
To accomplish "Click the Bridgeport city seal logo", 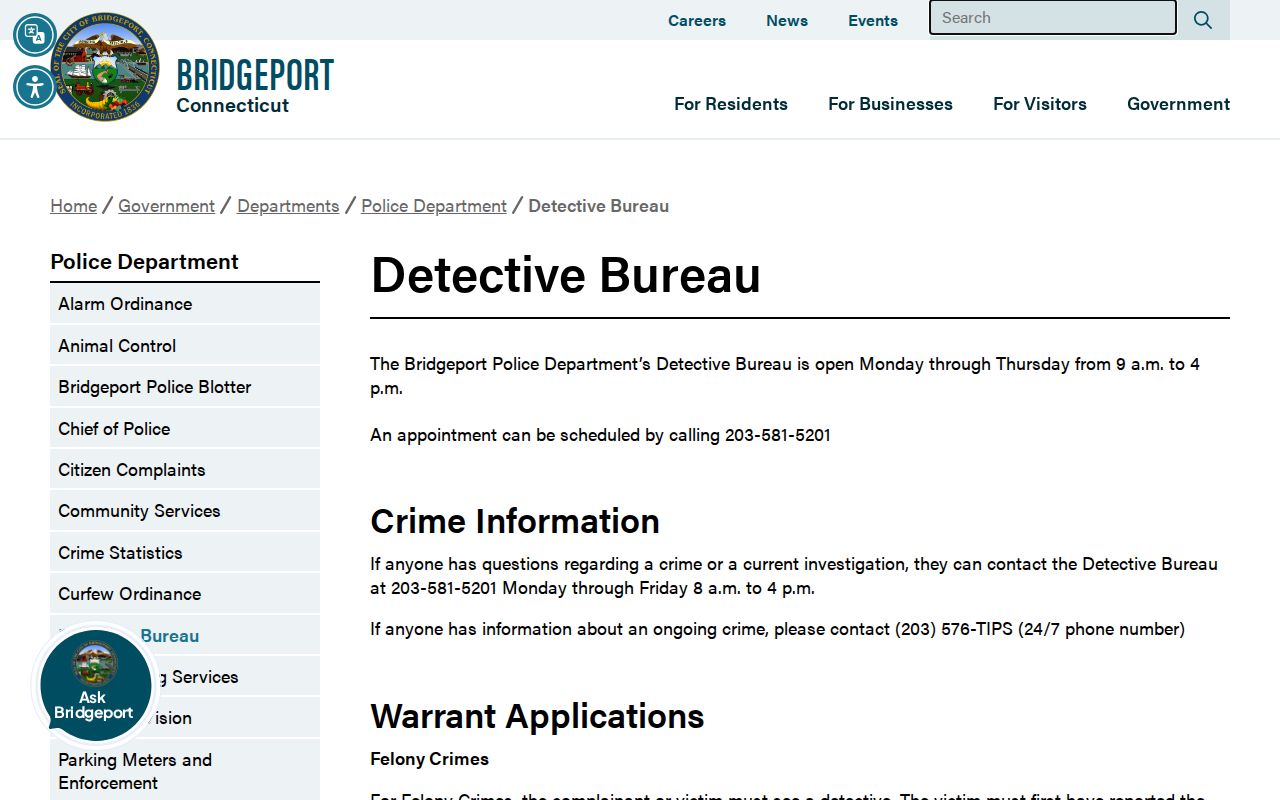I will point(105,67).
